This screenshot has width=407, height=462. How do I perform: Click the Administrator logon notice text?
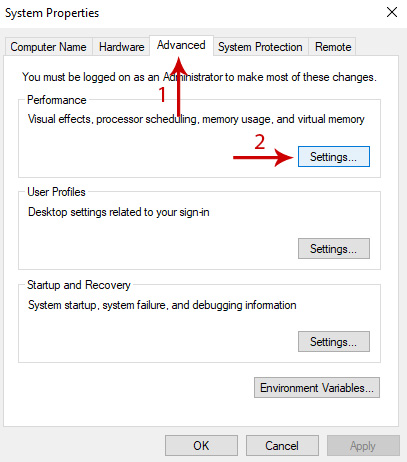[x=199, y=77]
